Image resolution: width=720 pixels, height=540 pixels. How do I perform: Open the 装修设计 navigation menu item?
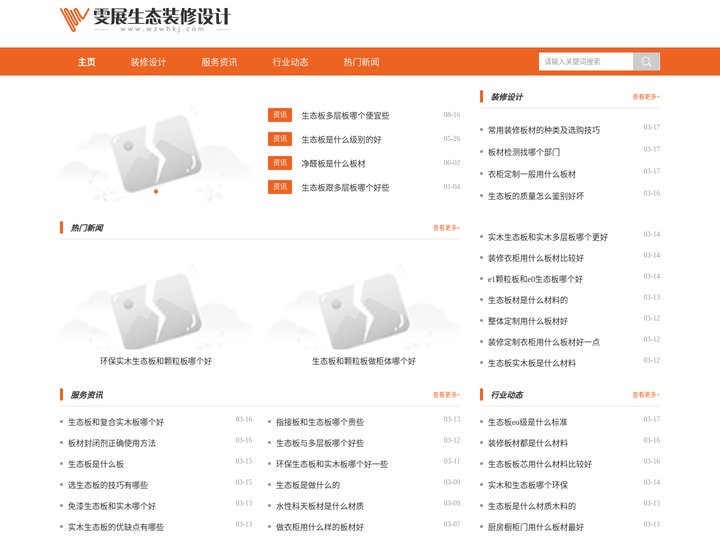coord(148,62)
